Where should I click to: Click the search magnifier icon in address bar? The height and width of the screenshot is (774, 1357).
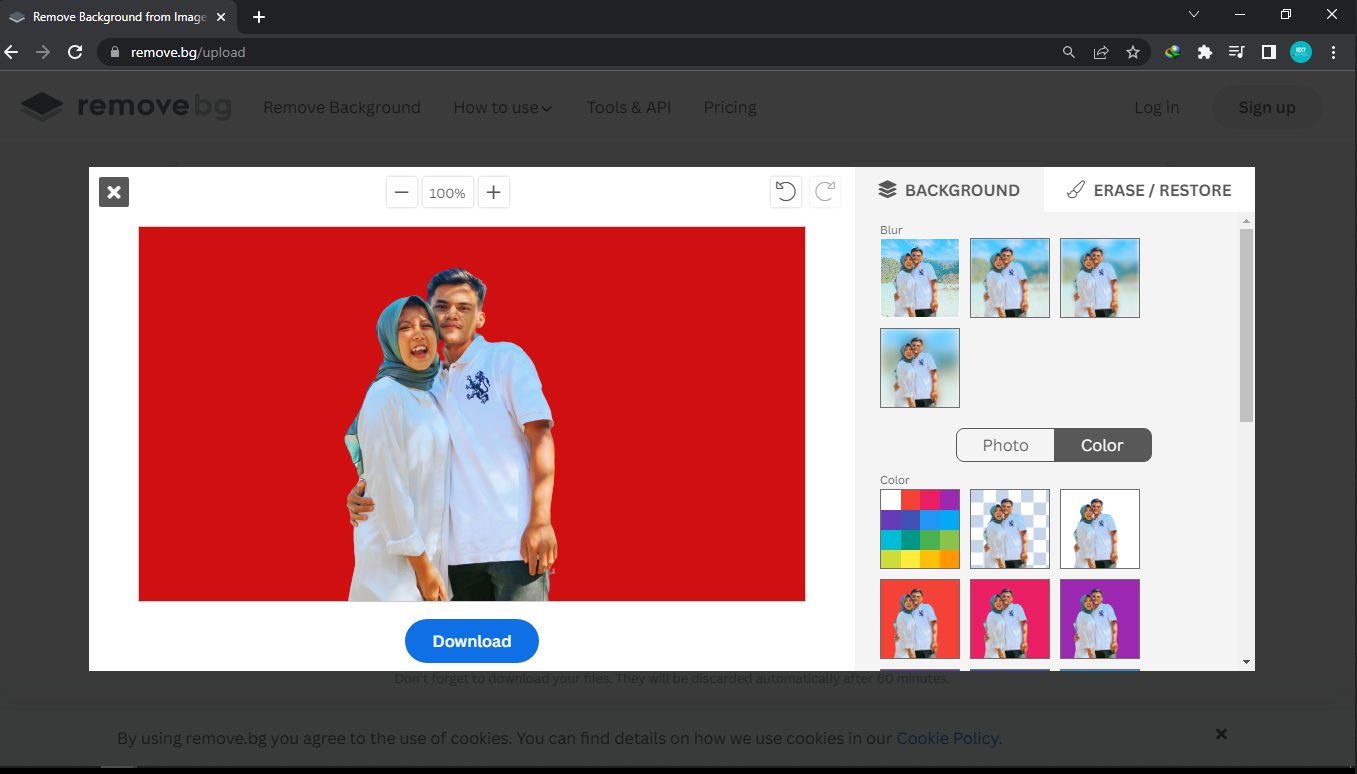pyautogui.click(x=1069, y=52)
